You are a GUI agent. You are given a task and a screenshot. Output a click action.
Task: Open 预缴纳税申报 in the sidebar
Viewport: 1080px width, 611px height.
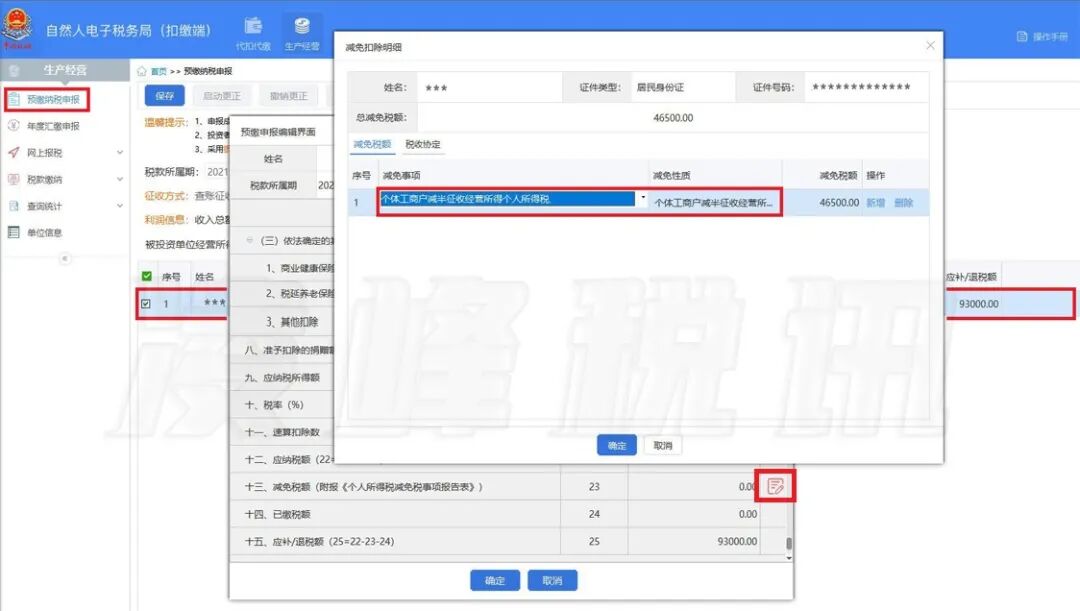point(53,99)
